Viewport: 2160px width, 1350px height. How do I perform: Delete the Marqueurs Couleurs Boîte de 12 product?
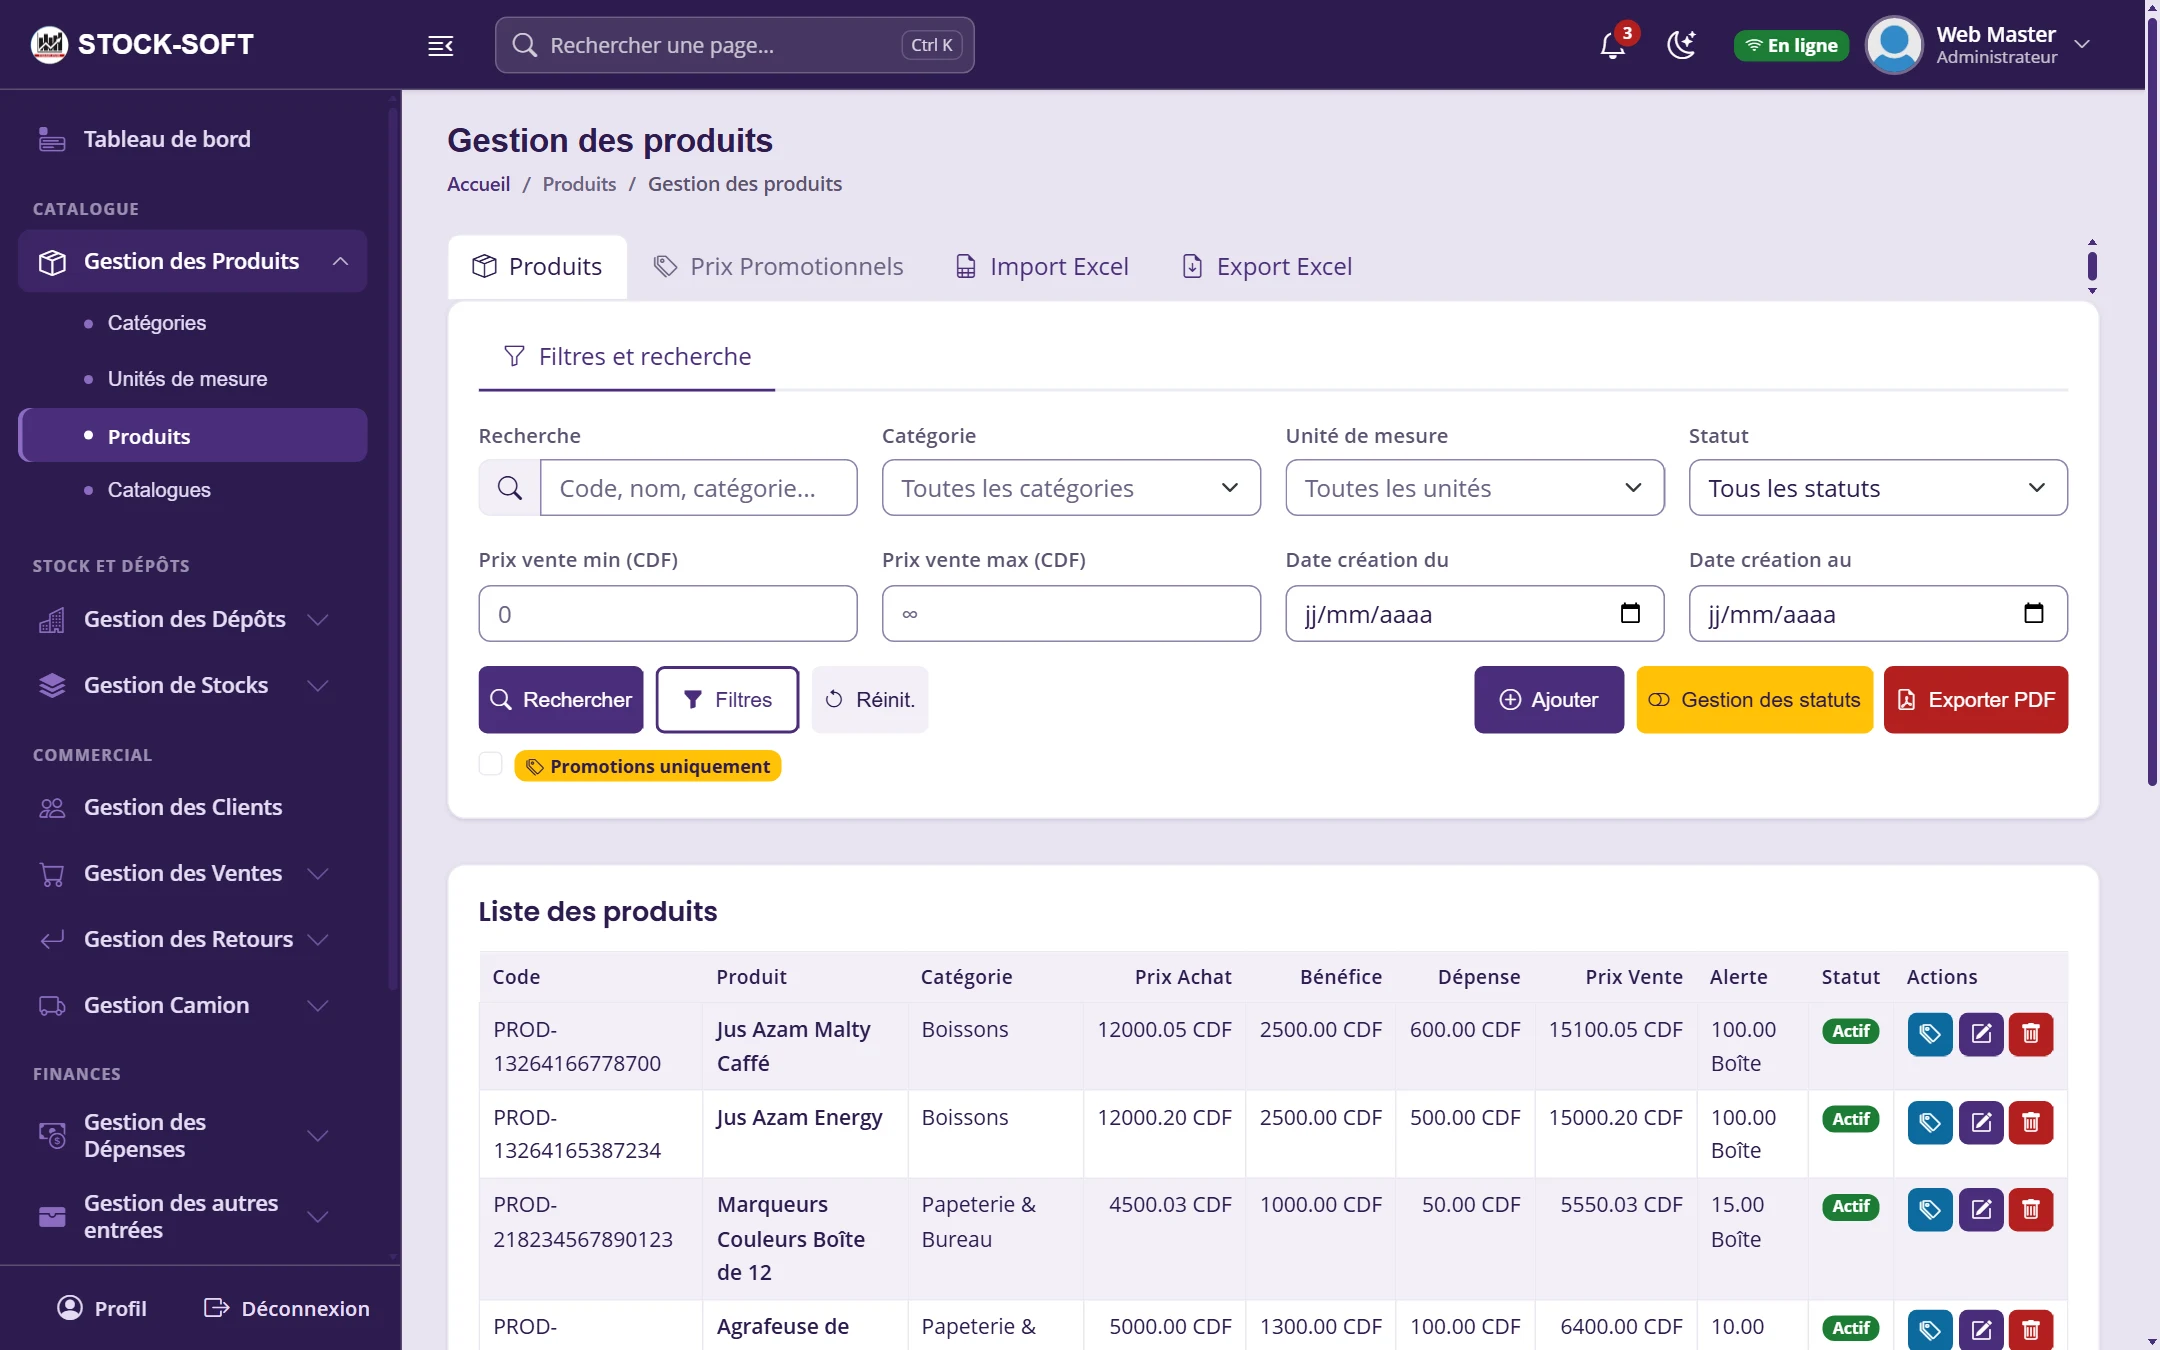tap(2031, 1210)
